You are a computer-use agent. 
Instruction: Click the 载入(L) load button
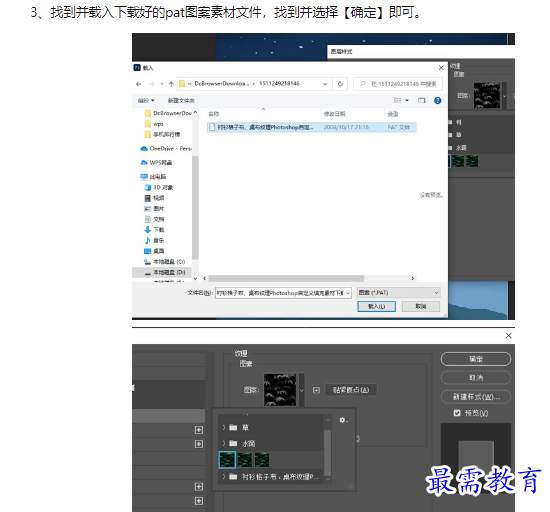pyautogui.click(x=376, y=306)
